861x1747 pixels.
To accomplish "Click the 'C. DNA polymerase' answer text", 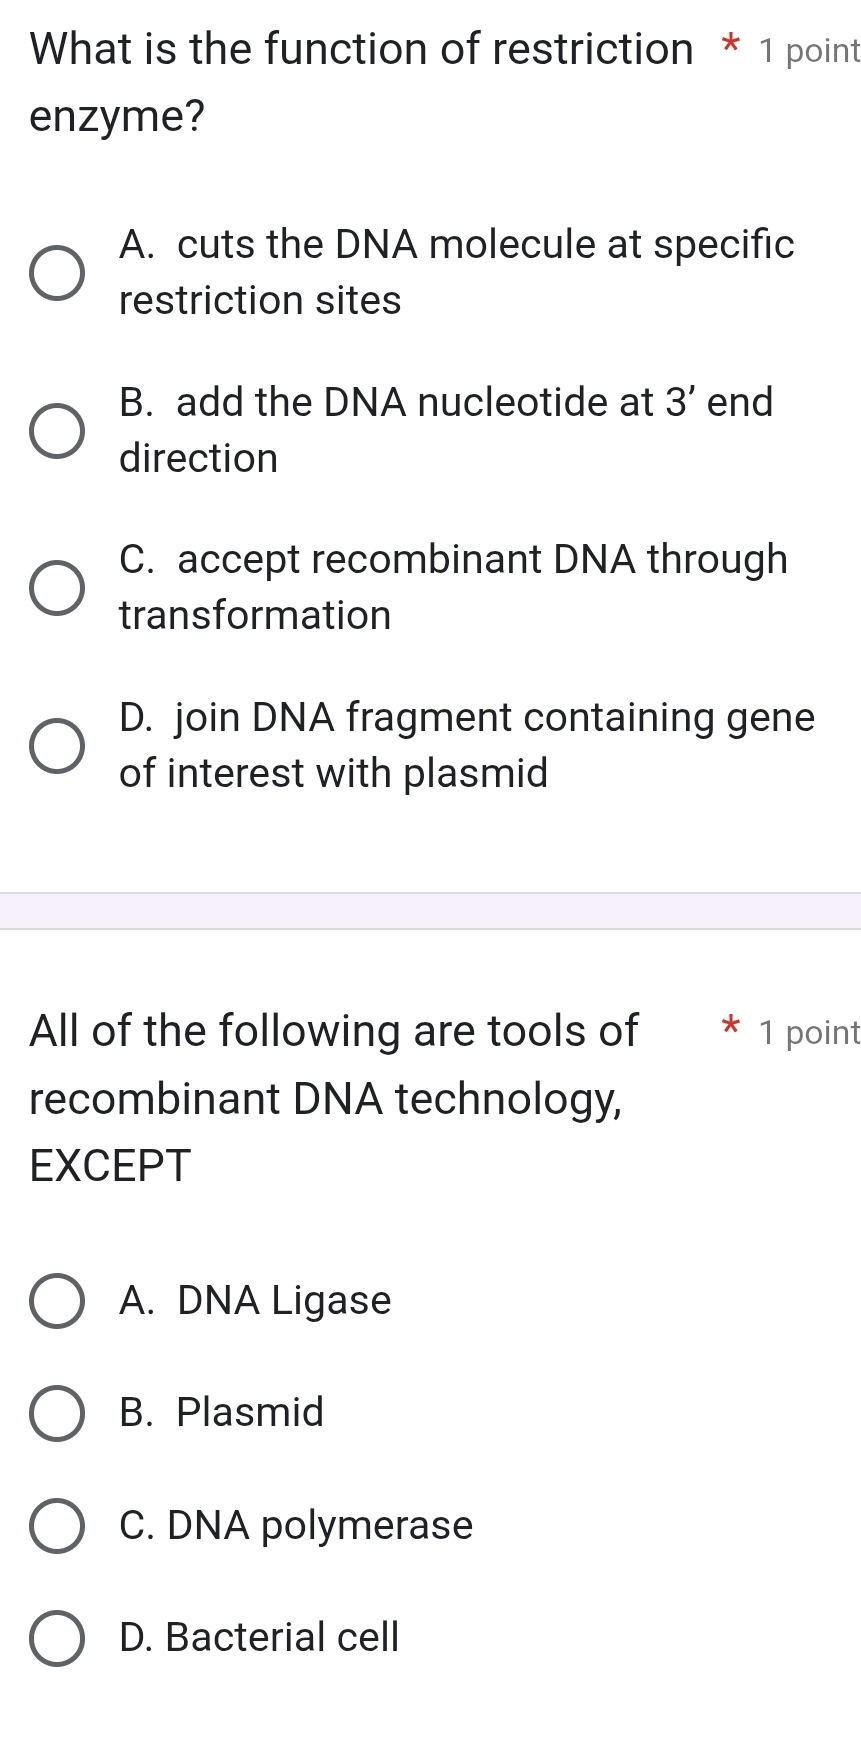I will (x=296, y=1526).
